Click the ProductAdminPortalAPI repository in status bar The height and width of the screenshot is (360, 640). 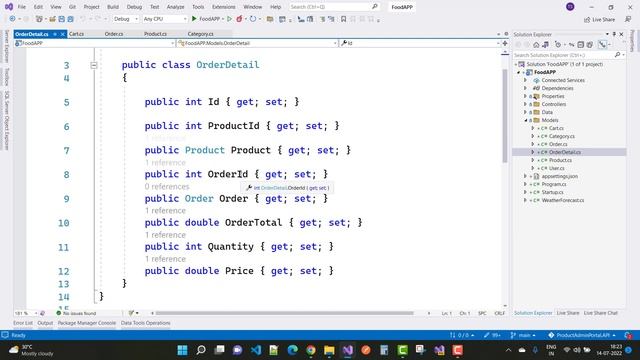[582, 335]
